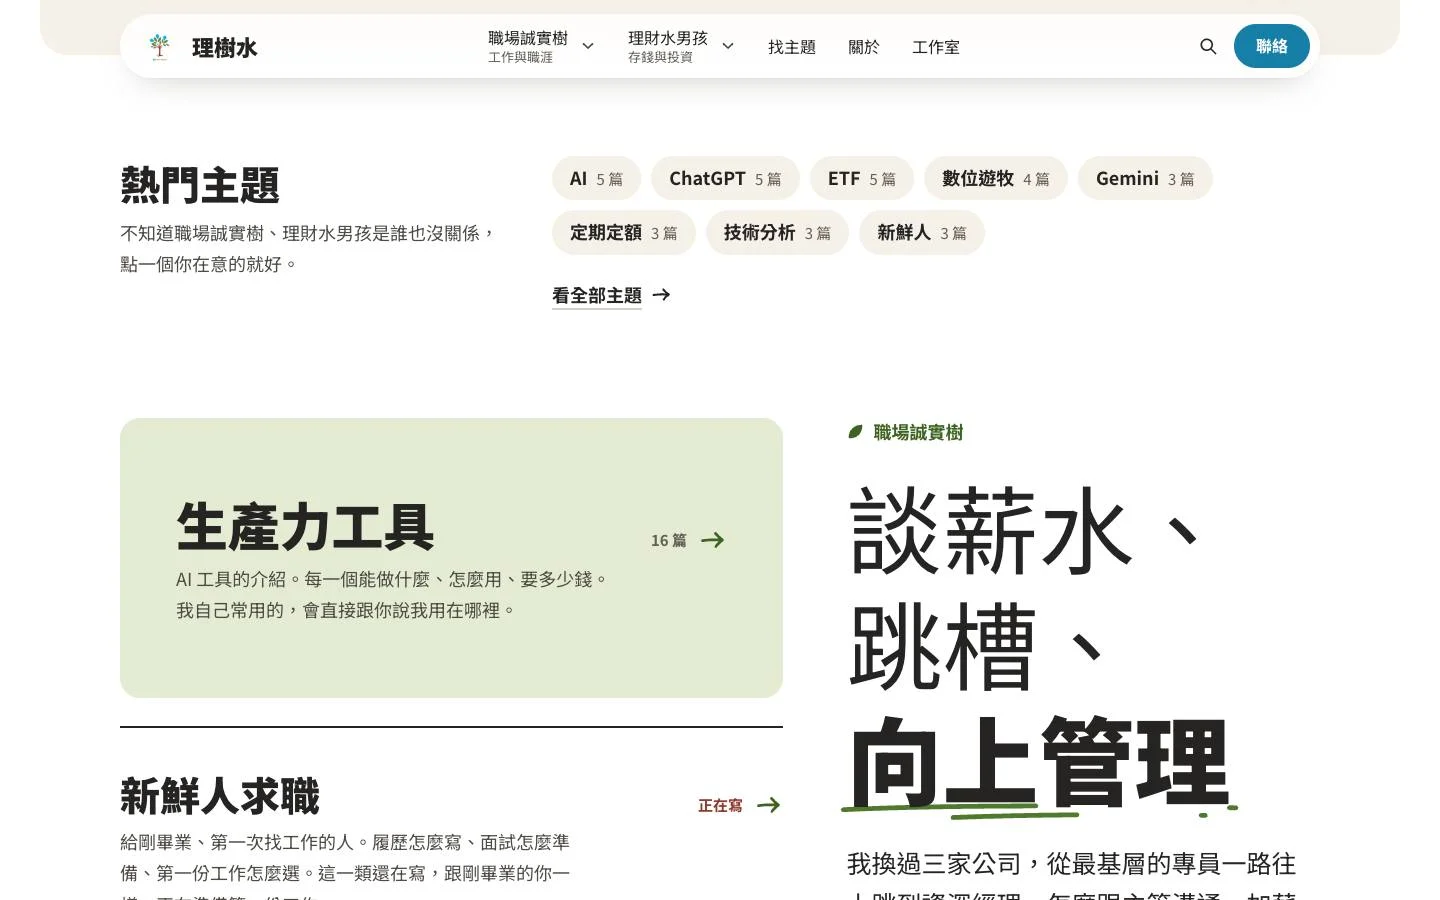
Task: Click the 理樹水 site name
Action: pyautogui.click(x=225, y=47)
